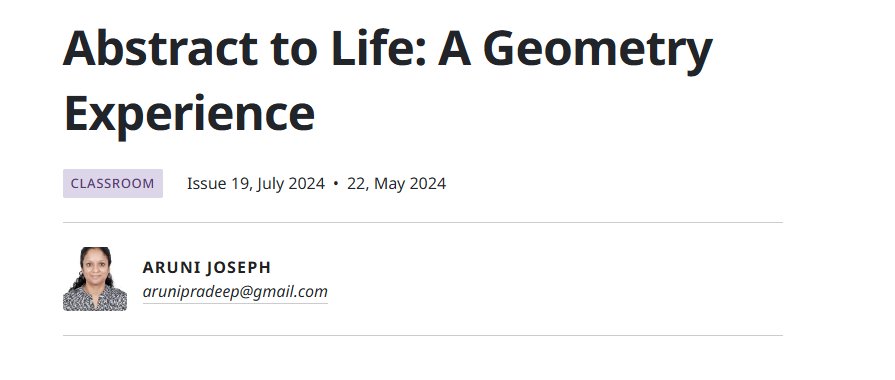This screenshot has width=895, height=380.
Task: Click the patterned shirt in author photo
Action: (x=95, y=299)
